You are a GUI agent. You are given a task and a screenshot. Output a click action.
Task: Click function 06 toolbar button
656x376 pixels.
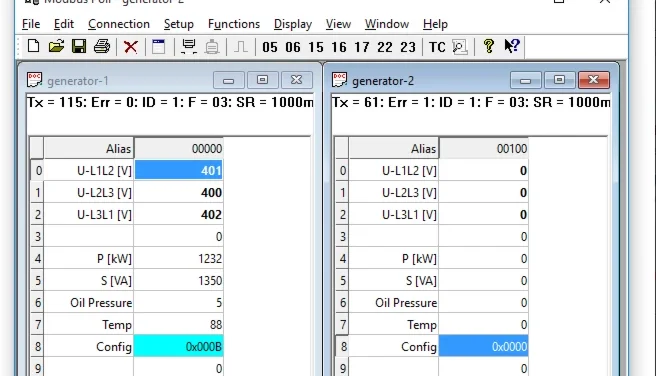pos(293,47)
